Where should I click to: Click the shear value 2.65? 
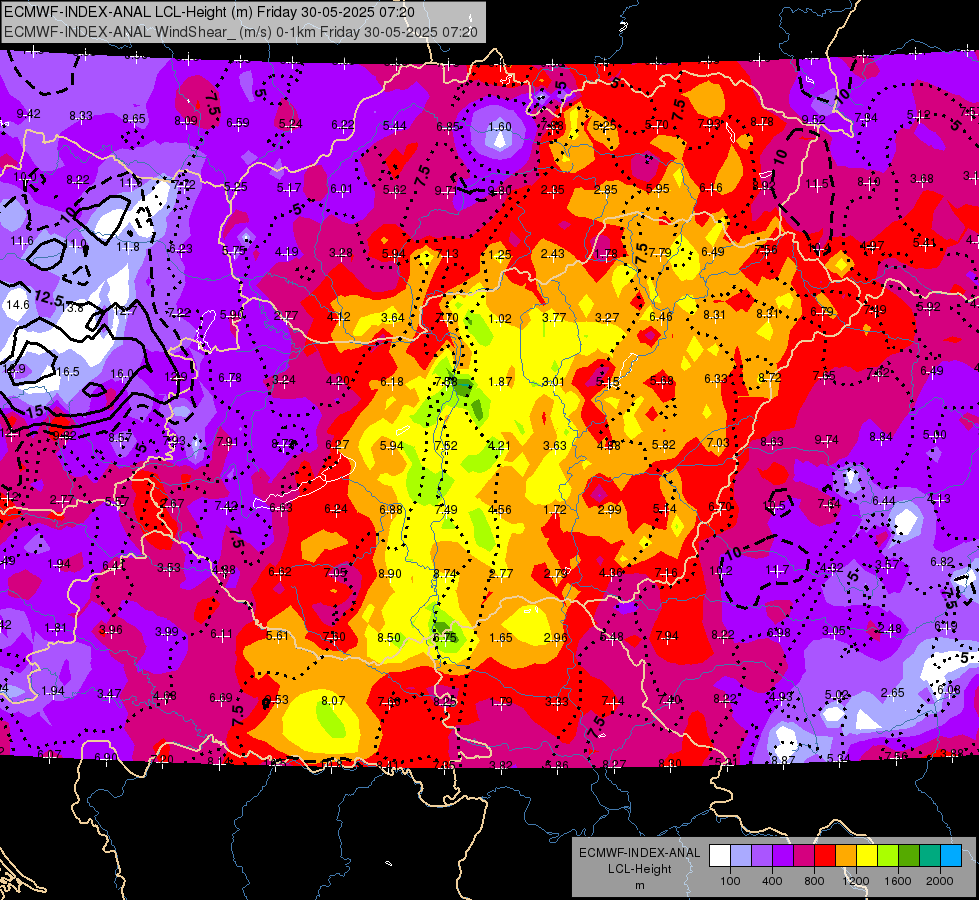[893, 693]
